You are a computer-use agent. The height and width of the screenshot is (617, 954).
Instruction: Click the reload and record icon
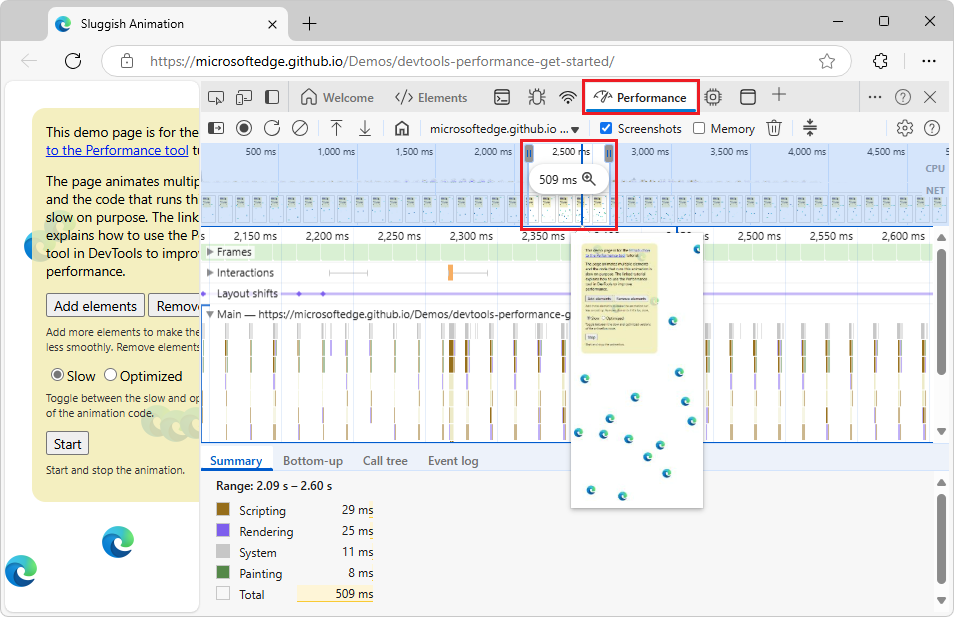[x=272, y=128]
